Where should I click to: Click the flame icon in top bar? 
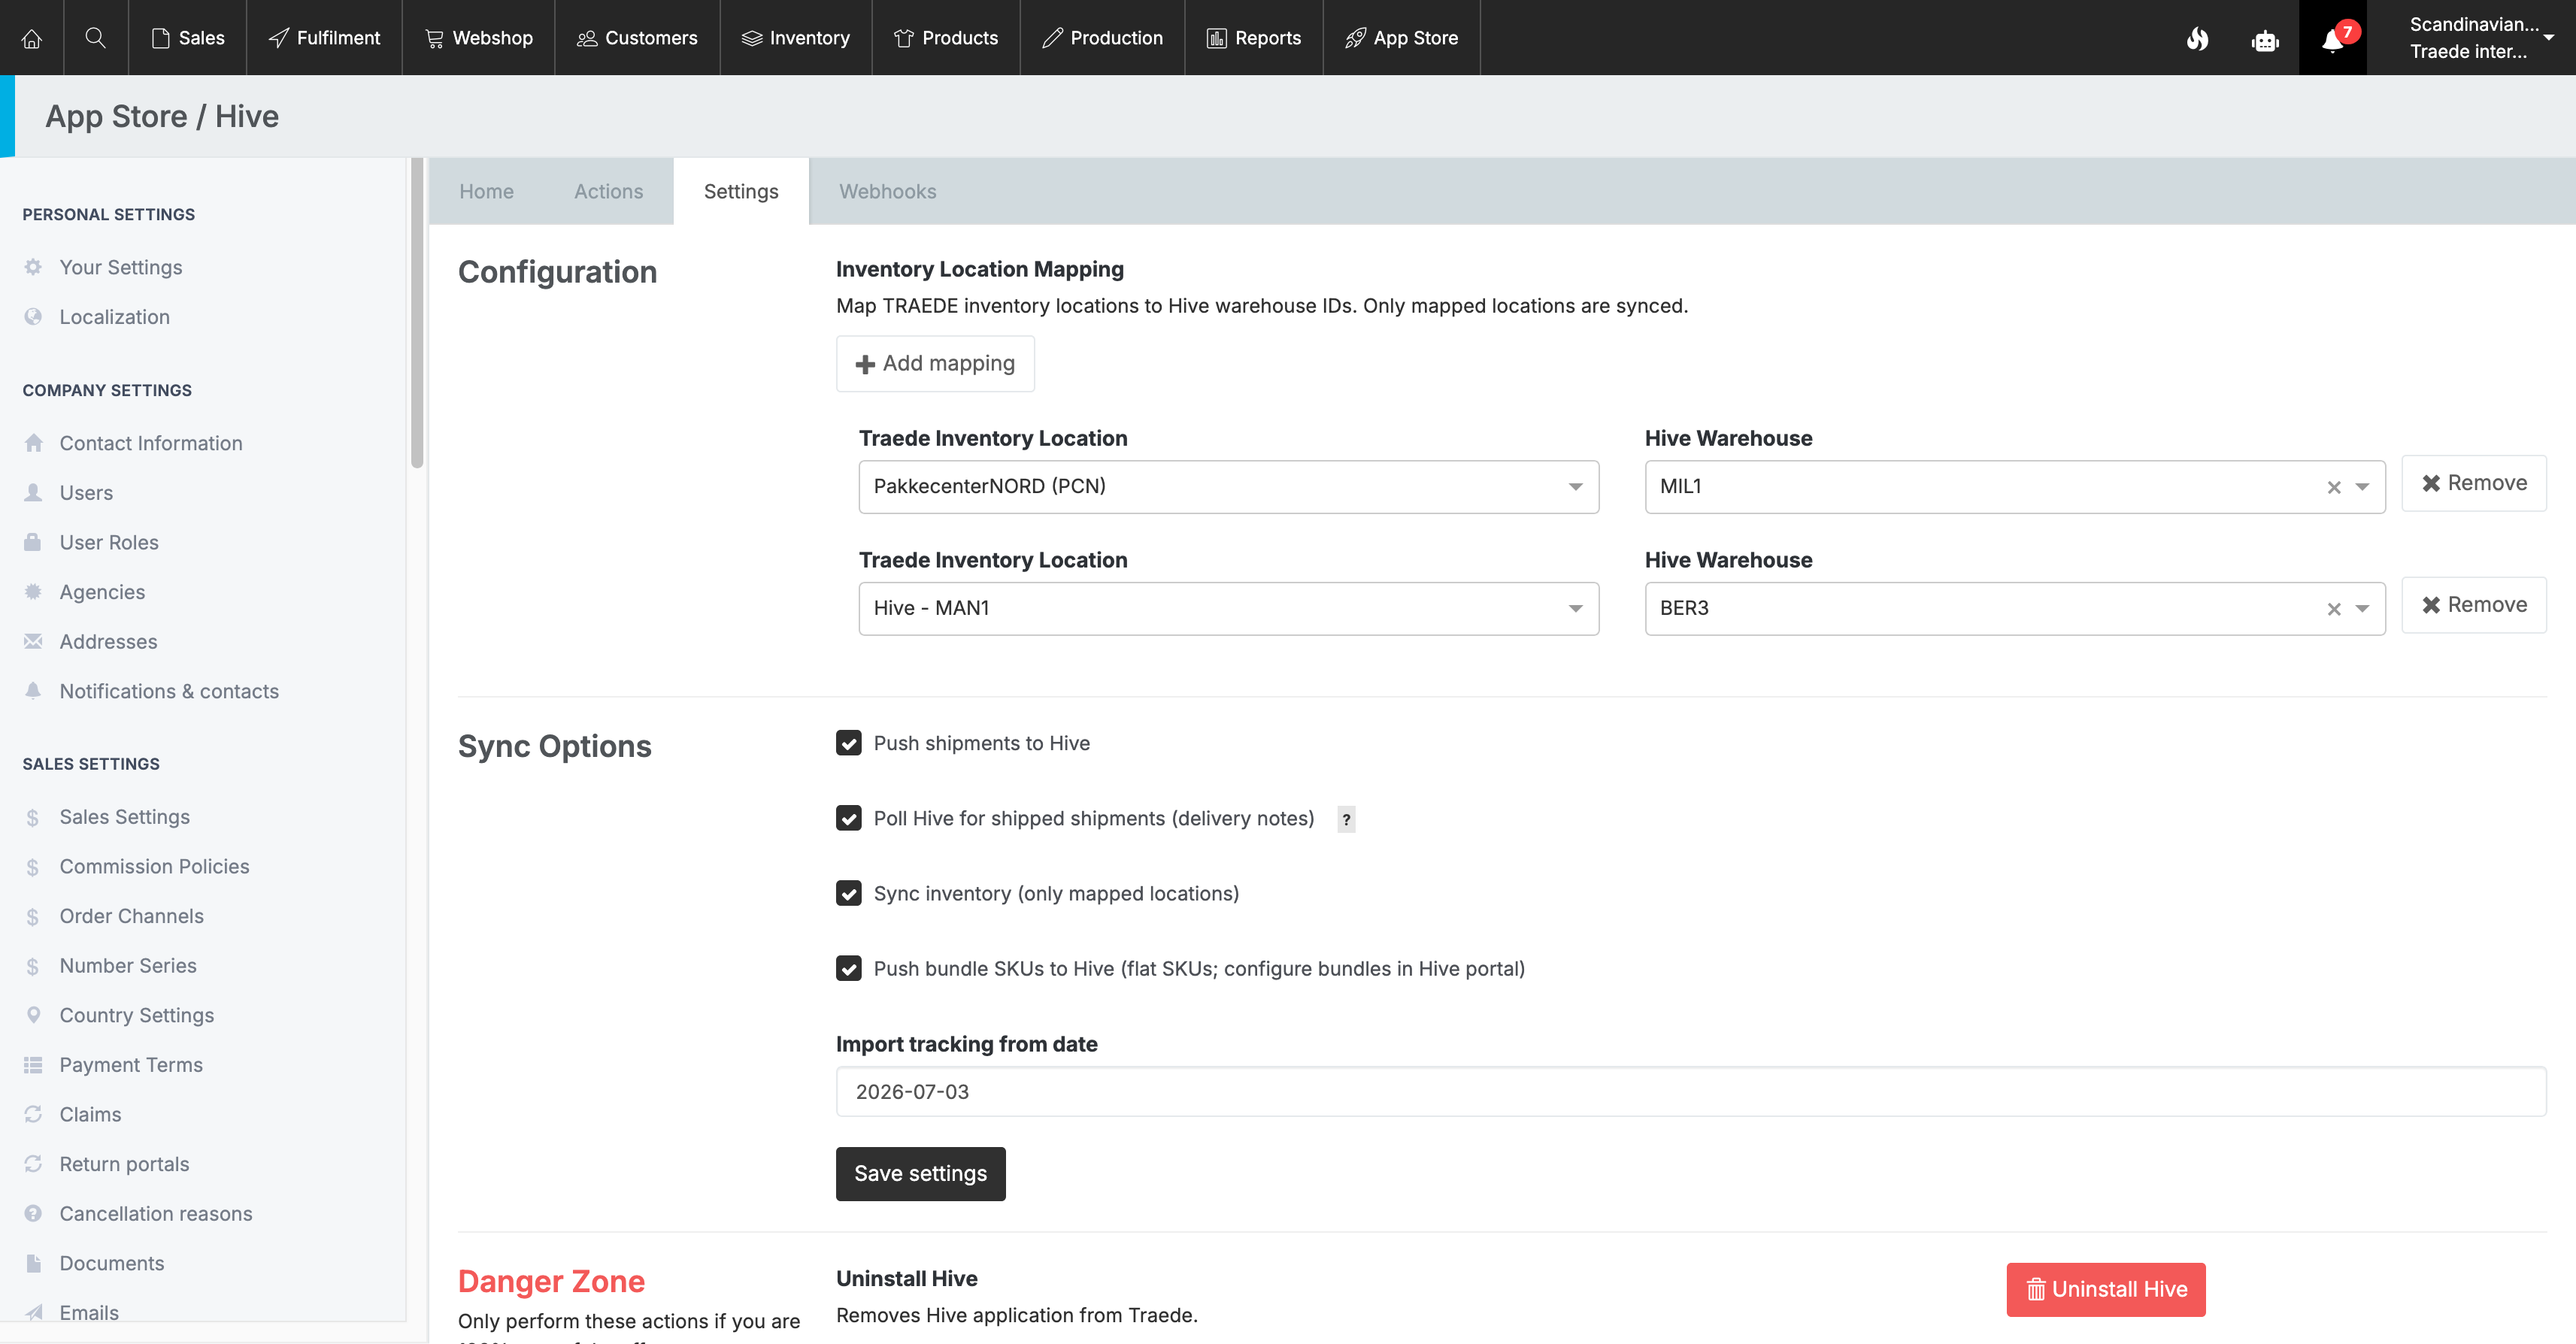(2197, 39)
